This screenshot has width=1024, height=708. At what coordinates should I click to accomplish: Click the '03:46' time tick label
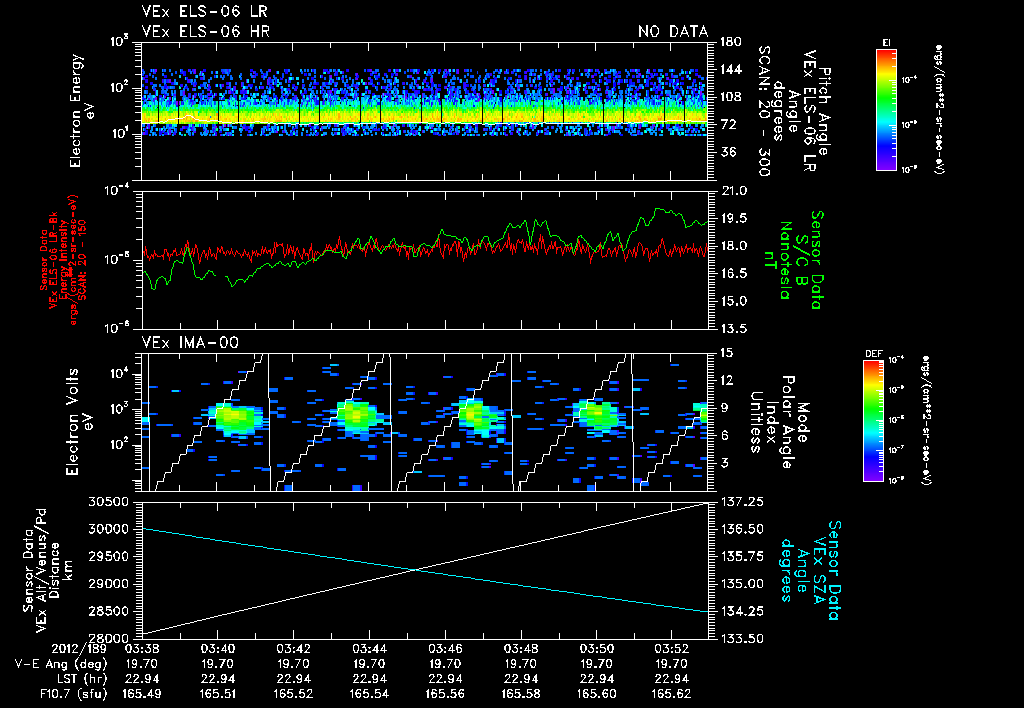click(x=445, y=649)
